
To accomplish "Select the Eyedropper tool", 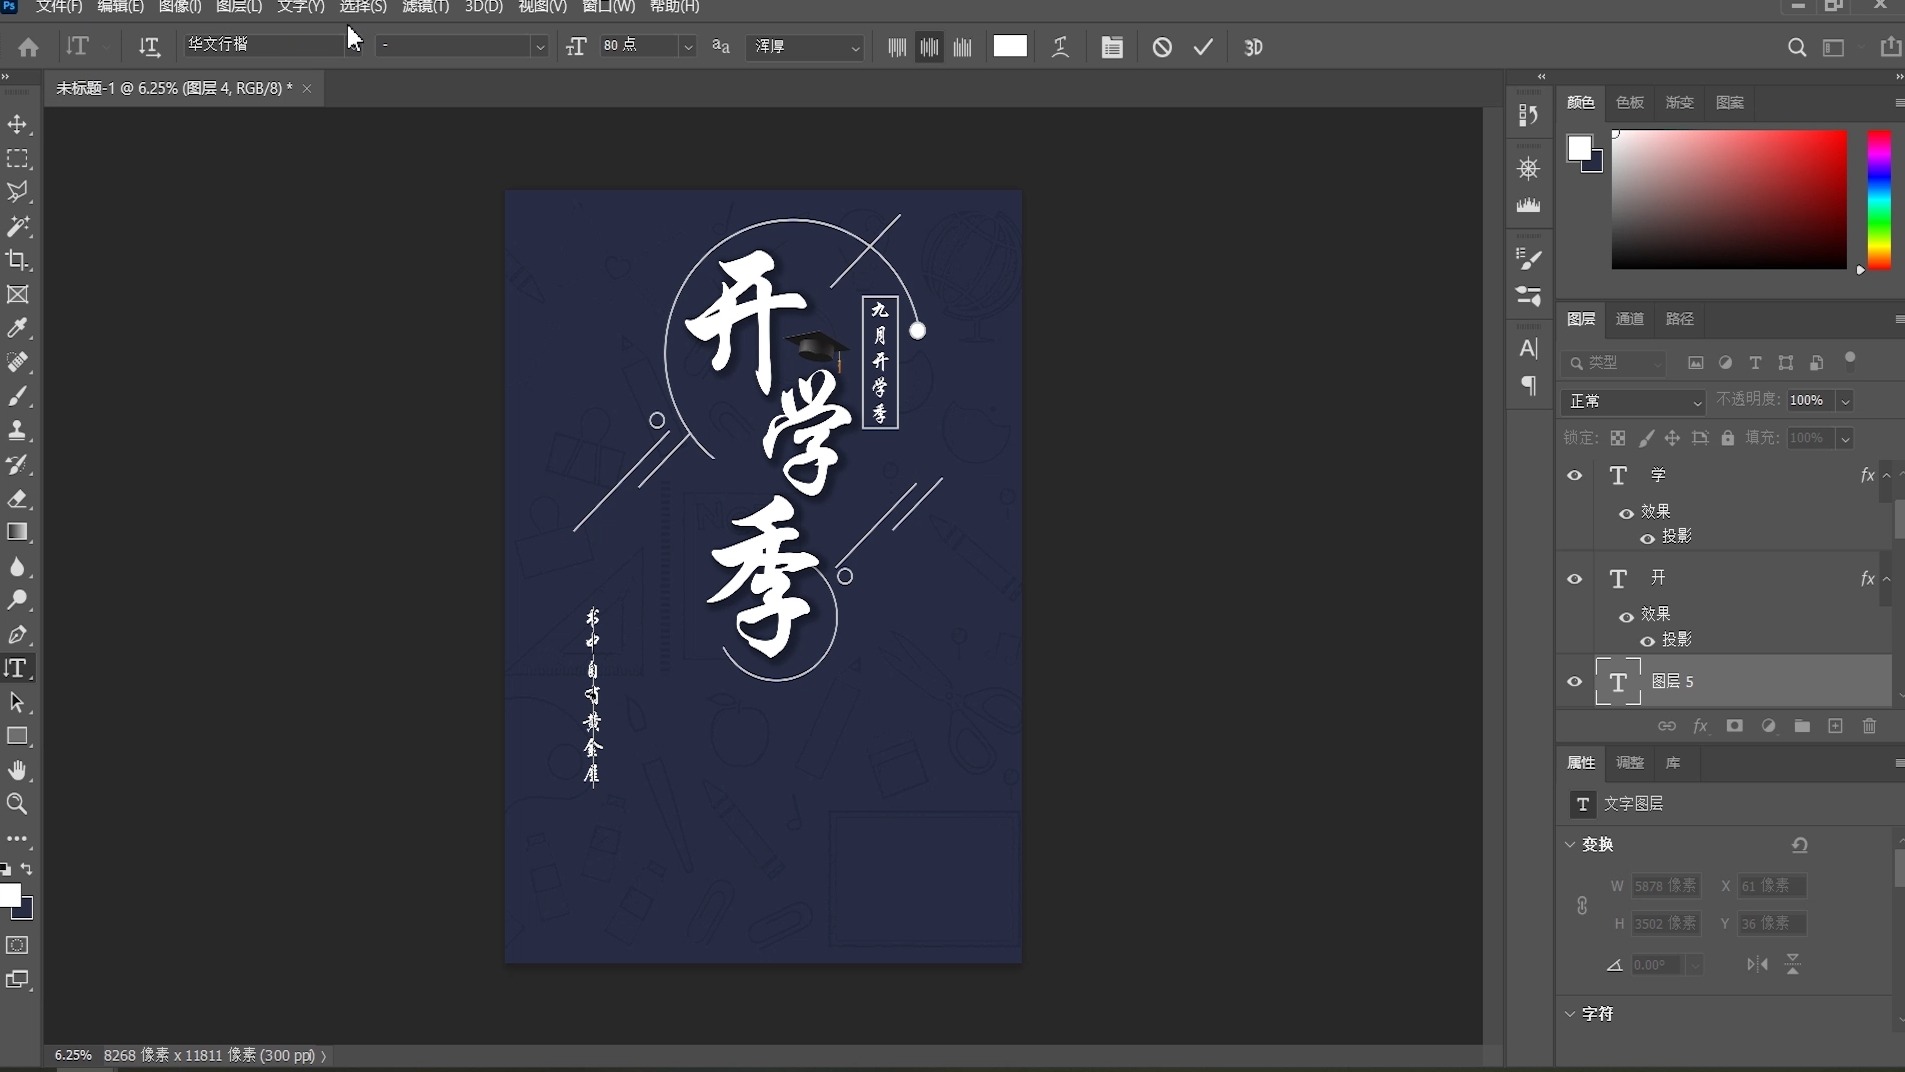I will click(x=18, y=328).
